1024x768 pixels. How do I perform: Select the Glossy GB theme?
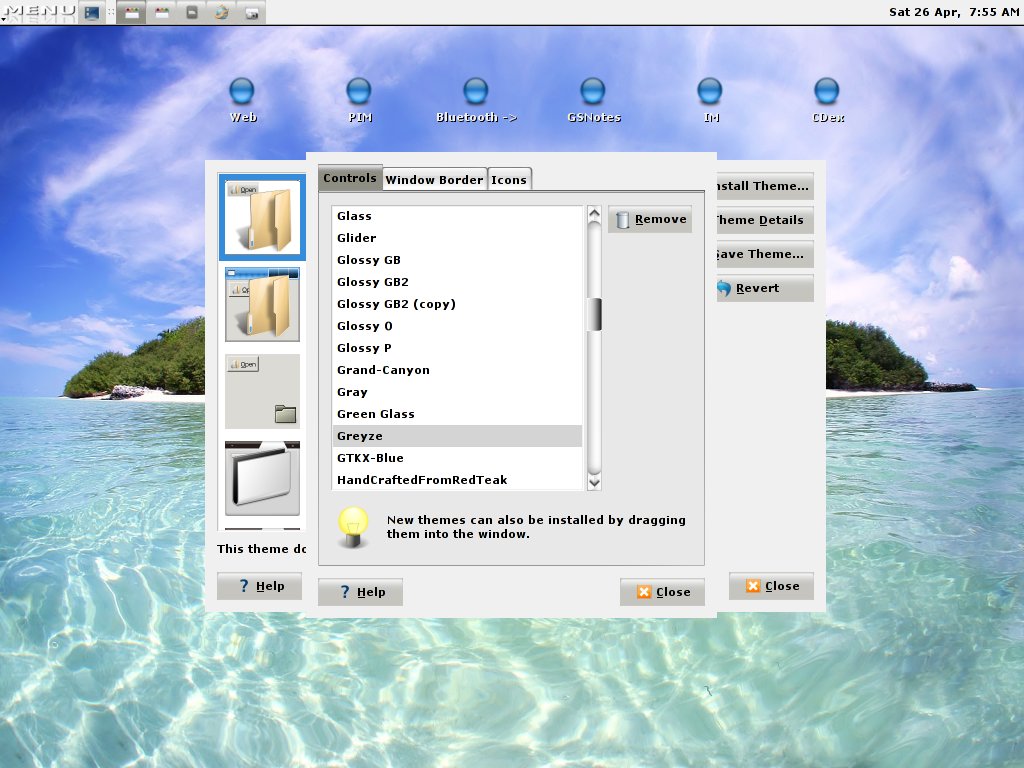pyautogui.click(x=457, y=260)
